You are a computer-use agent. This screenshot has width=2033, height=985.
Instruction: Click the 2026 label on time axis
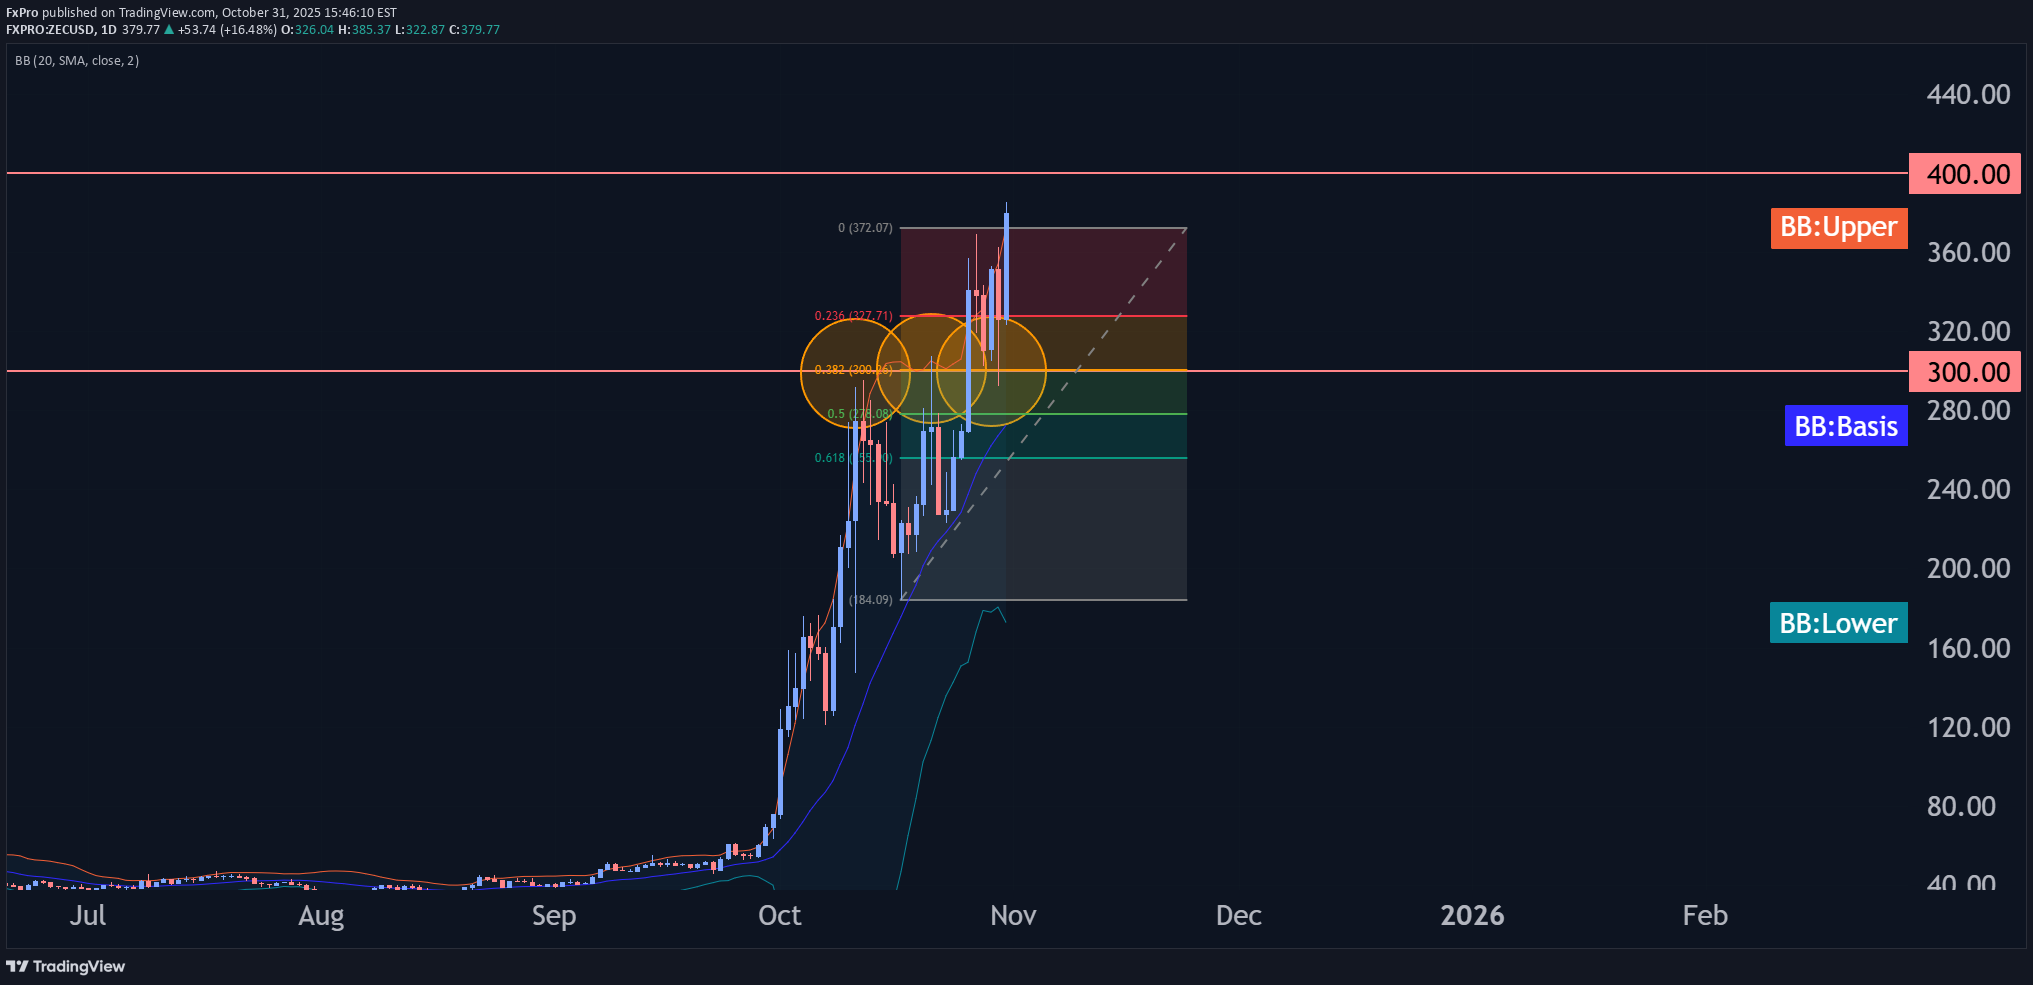pos(1471,915)
